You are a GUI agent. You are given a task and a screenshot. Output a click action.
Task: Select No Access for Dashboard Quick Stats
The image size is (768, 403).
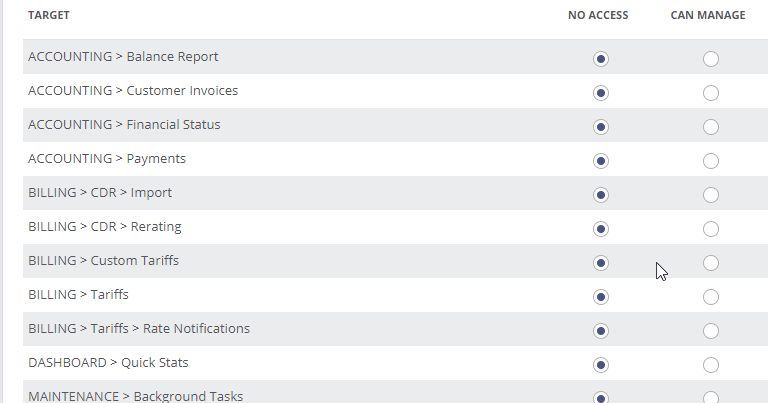(x=600, y=365)
